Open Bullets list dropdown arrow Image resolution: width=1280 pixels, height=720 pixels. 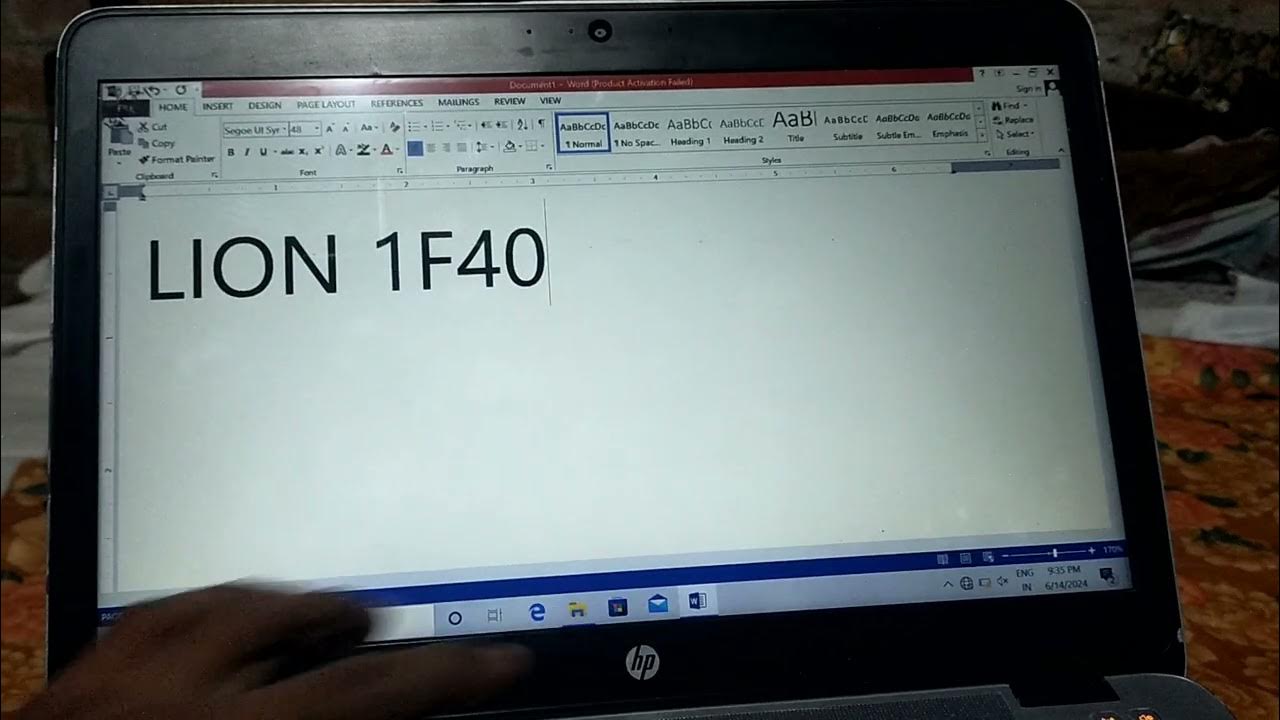coord(425,126)
